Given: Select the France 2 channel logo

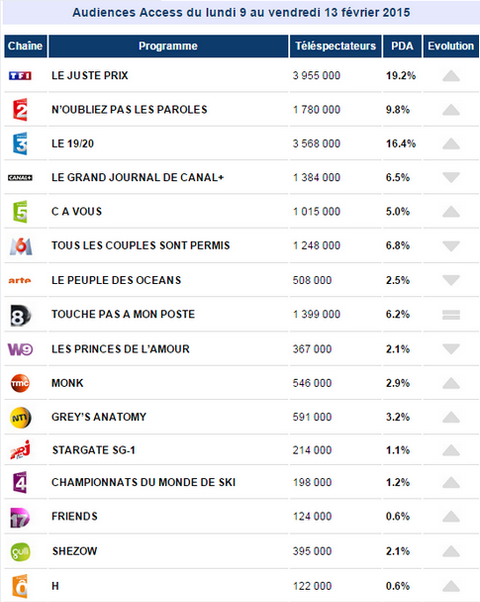Looking at the screenshot, I should pyautogui.click(x=20, y=110).
